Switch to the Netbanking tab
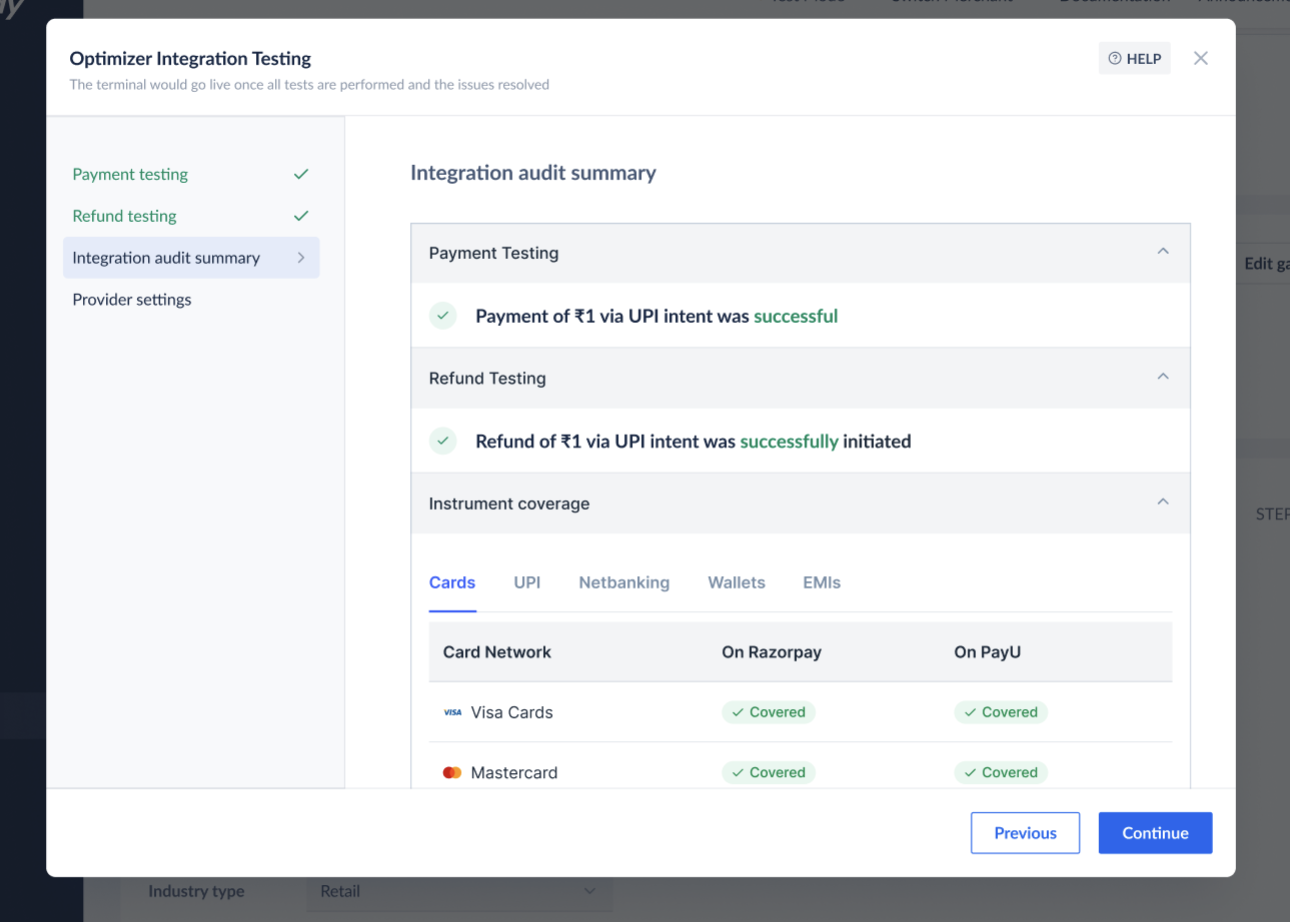This screenshot has width=1290, height=922. tap(624, 582)
